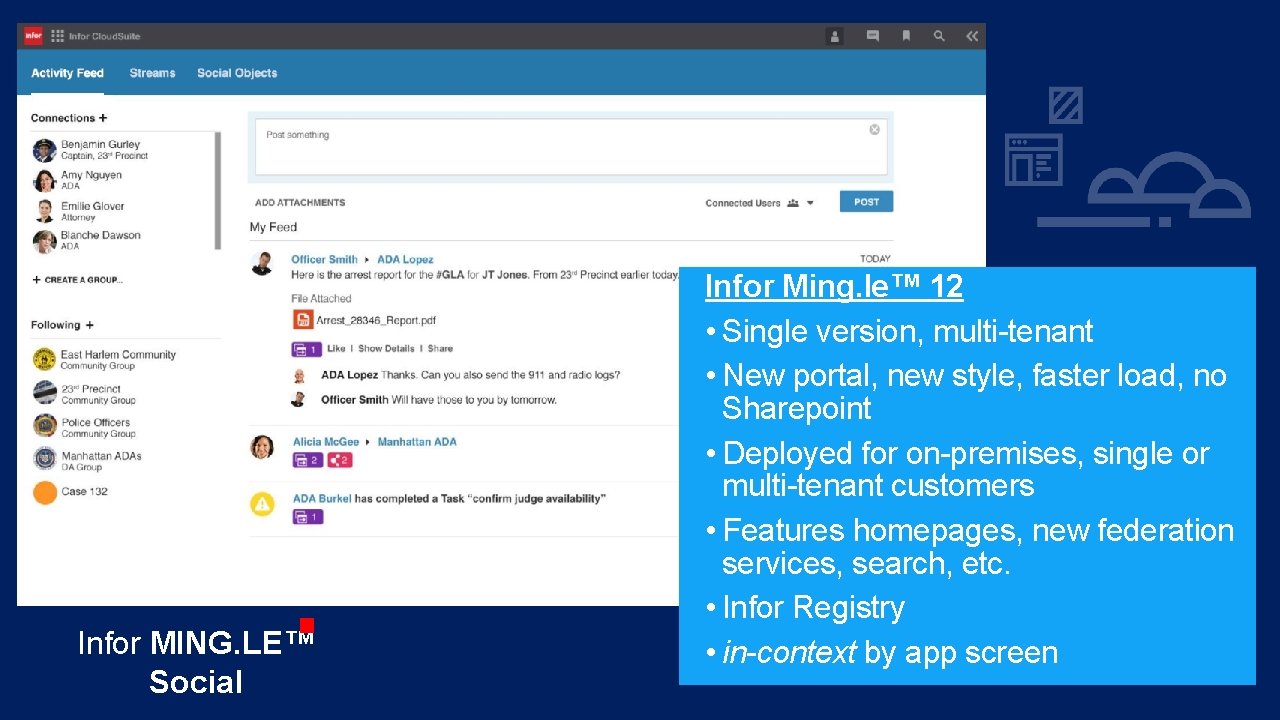Select Emilie Glover connection
The width and height of the screenshot is (1280, 720).
92,211
